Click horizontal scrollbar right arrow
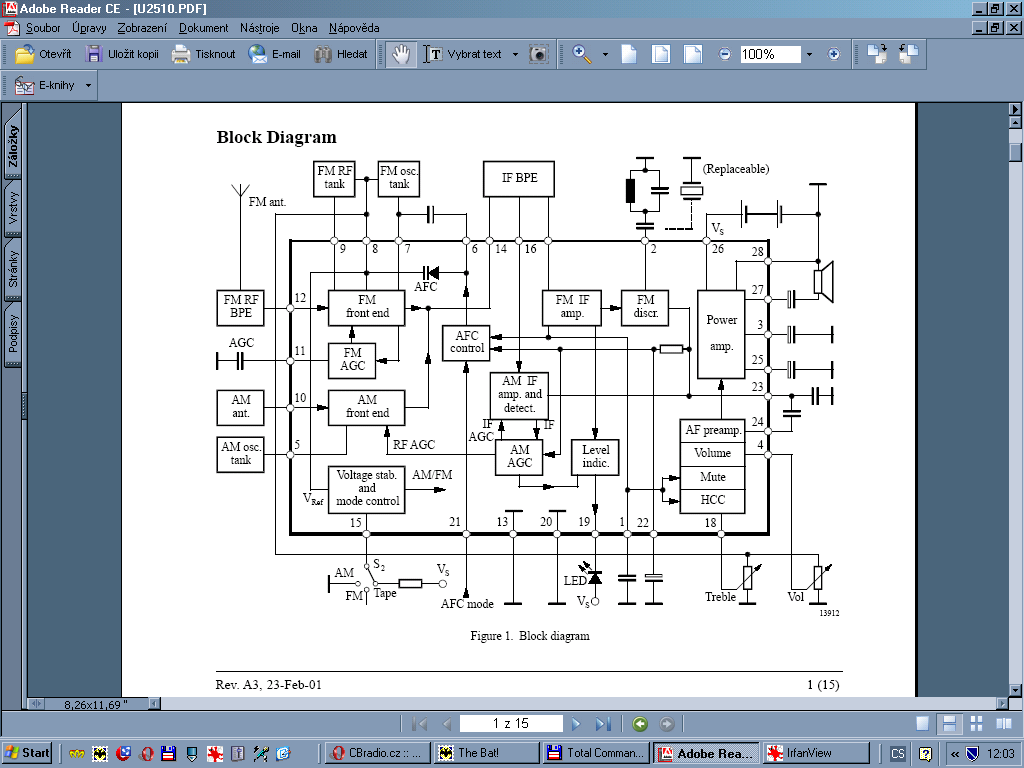The height and width of the screenshot is (768, 1024). pos(1002,704)
